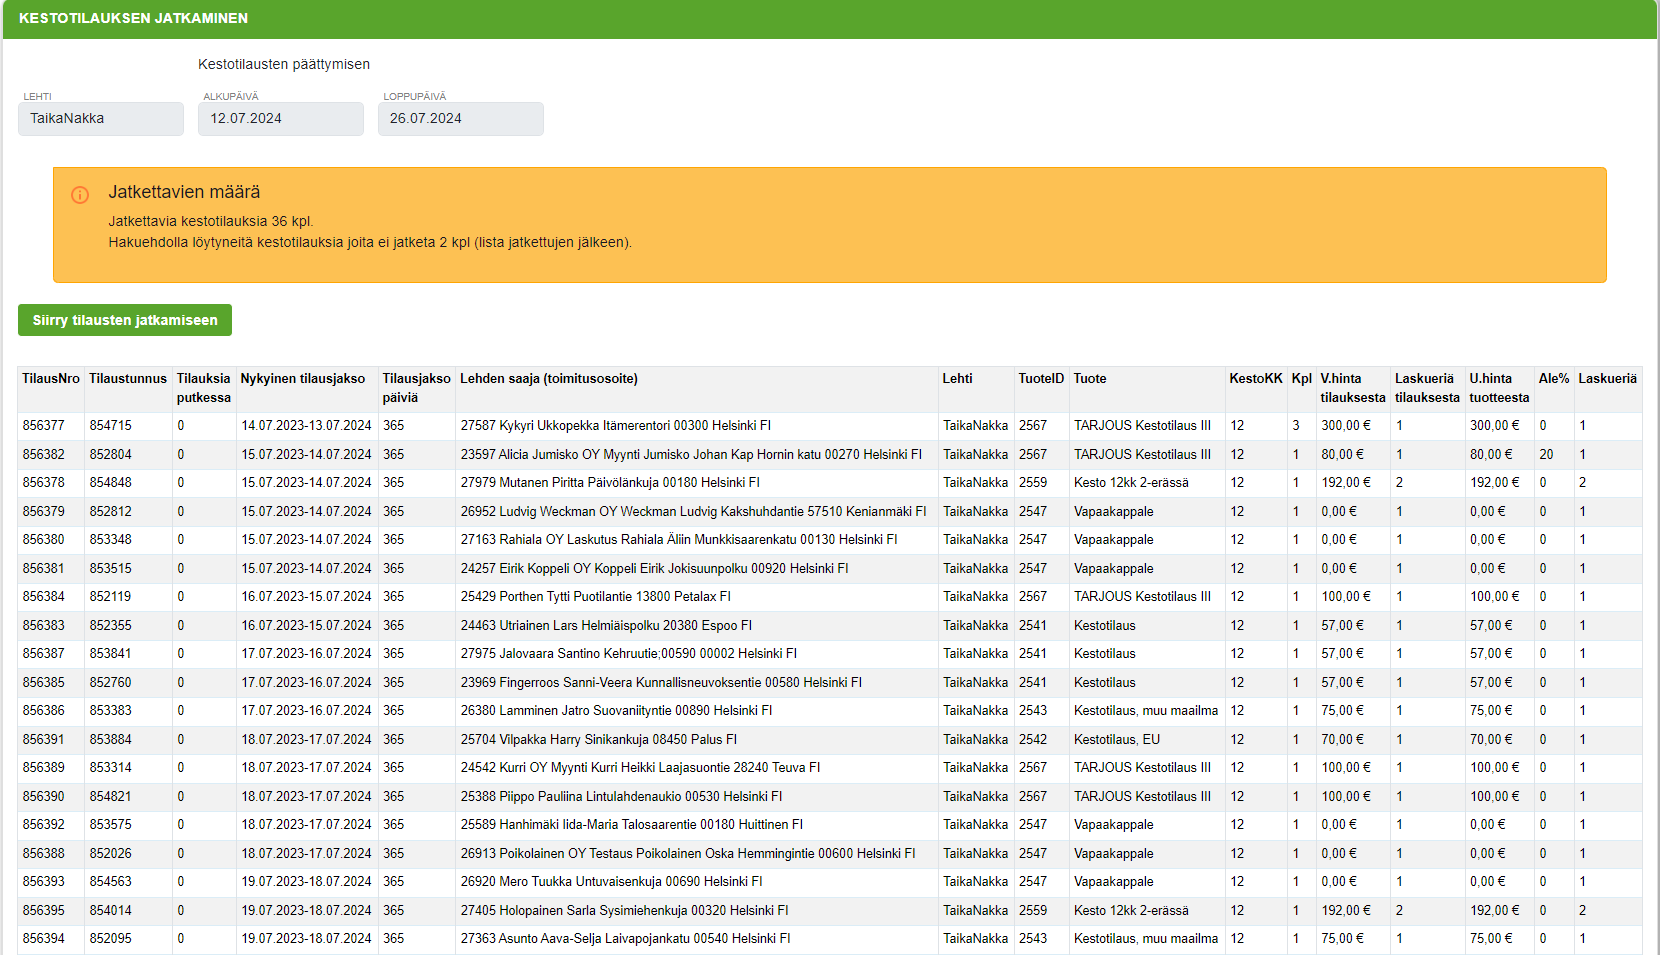Click 'Kesto 12kk 2-erässä' in row 856395
The image size is (1660, 955).
tap(1132, 910)
